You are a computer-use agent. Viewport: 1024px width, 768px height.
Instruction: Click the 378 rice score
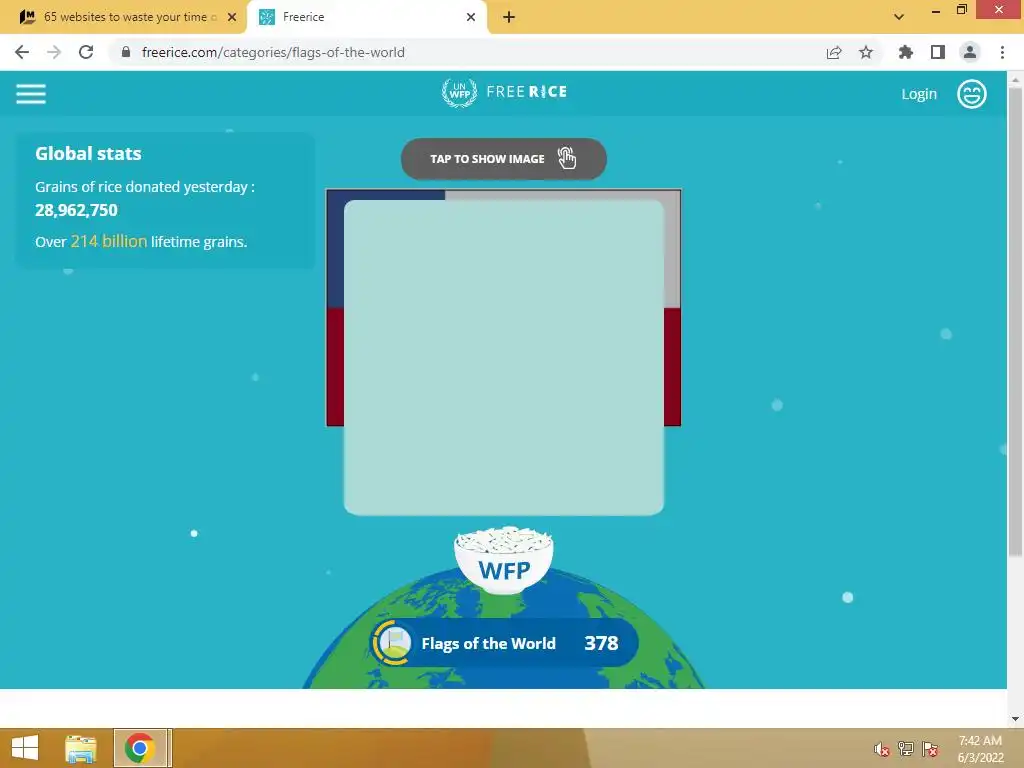[x=601, y=643]
